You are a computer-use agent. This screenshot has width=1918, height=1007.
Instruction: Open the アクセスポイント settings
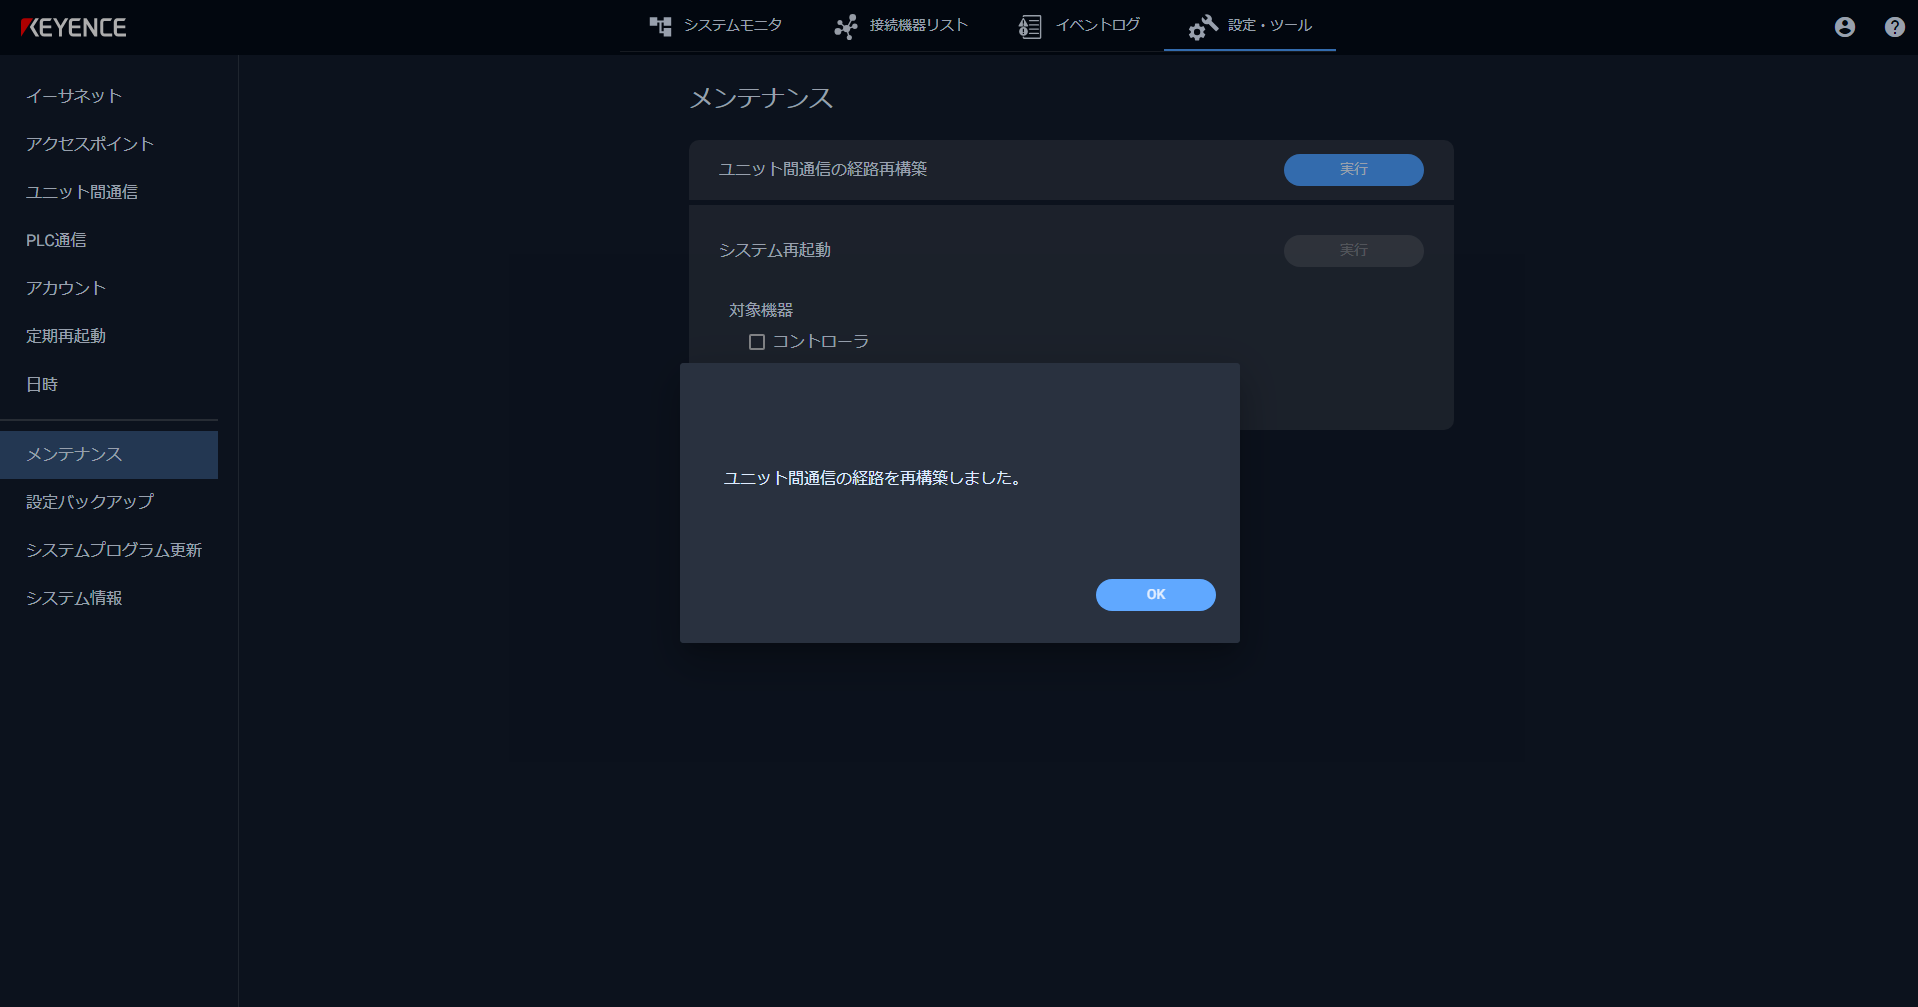click(90, 144)
